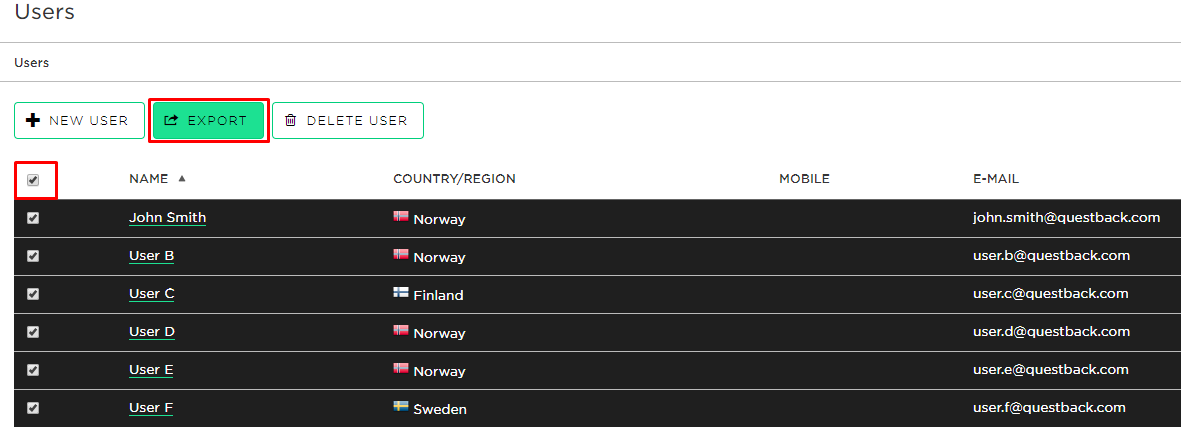Open the User C link
1181x446 pixels.
[x=151, y=294]
